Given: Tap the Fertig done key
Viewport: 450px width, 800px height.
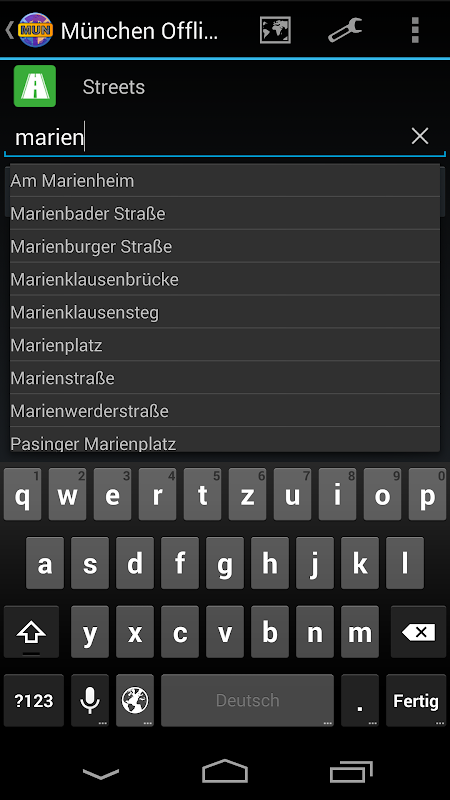Looking at the screenshot, I should click(x=416, y=700).
